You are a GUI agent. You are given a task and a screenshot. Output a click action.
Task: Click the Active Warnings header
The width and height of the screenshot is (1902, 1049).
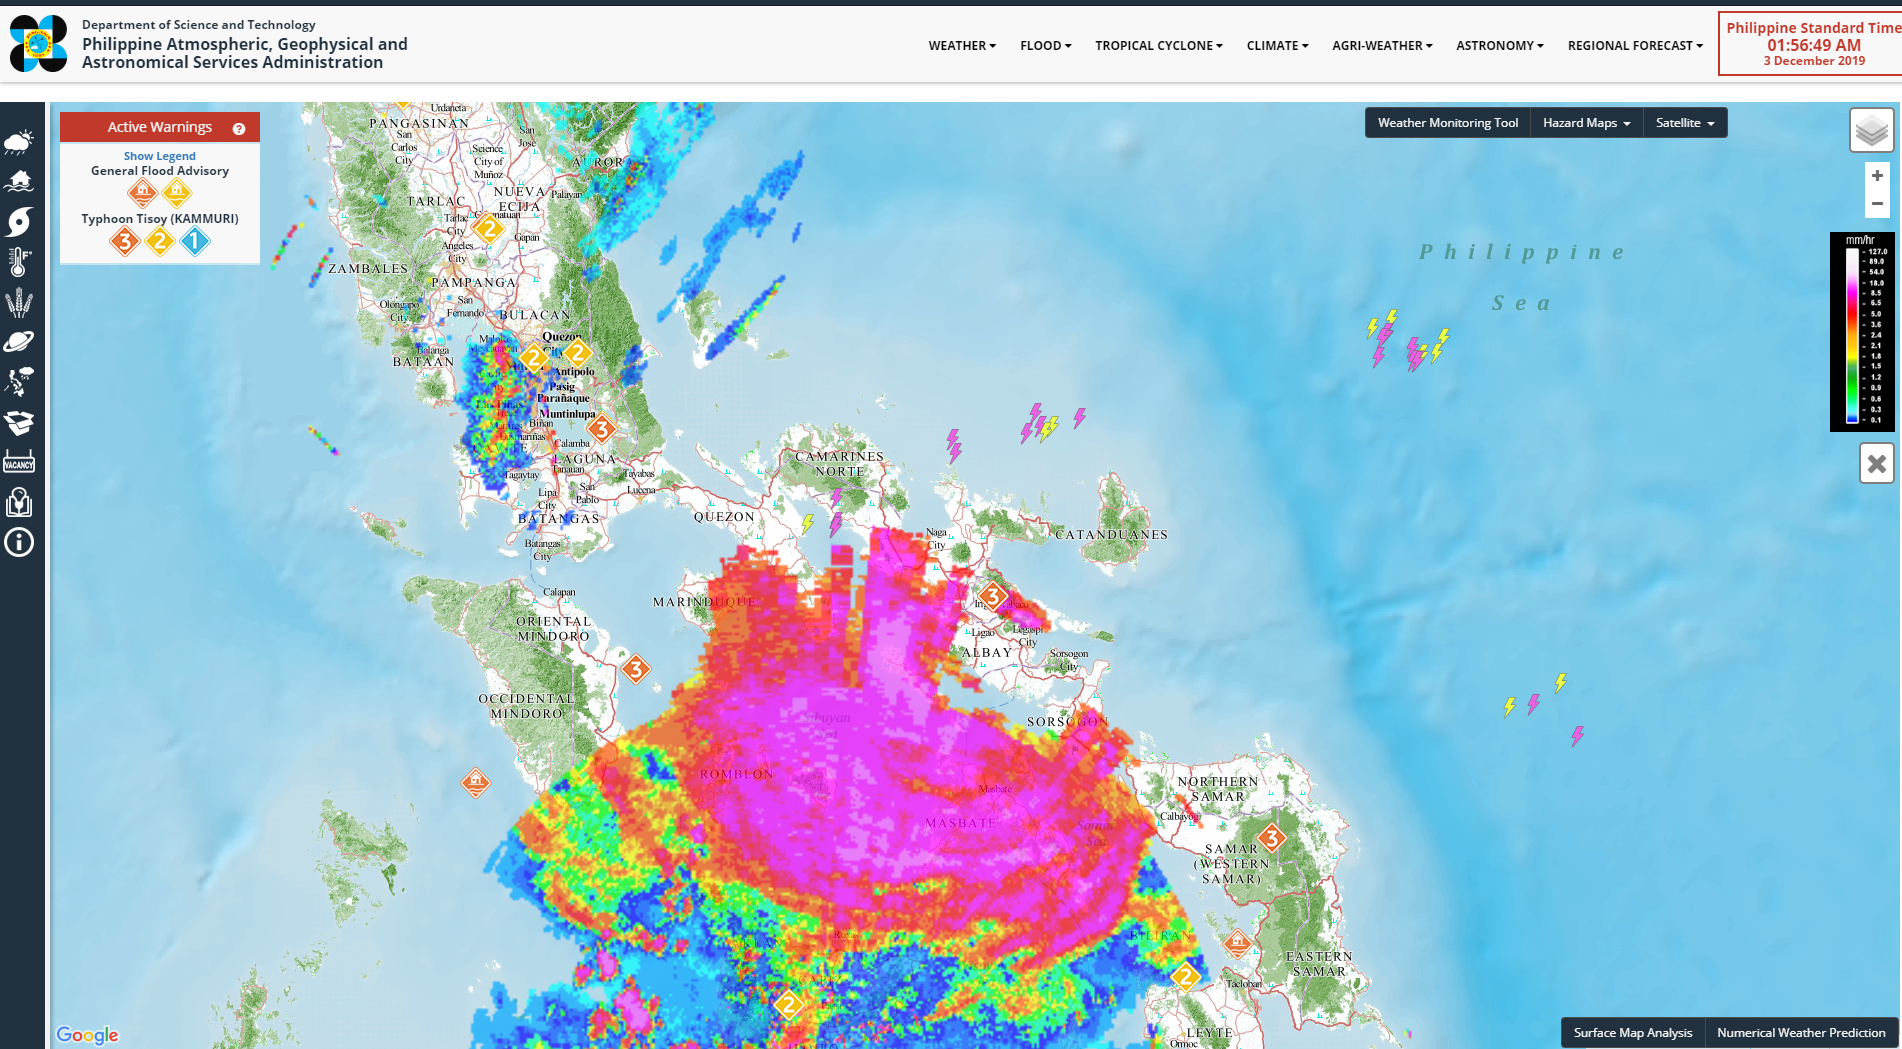click(160, 127)
